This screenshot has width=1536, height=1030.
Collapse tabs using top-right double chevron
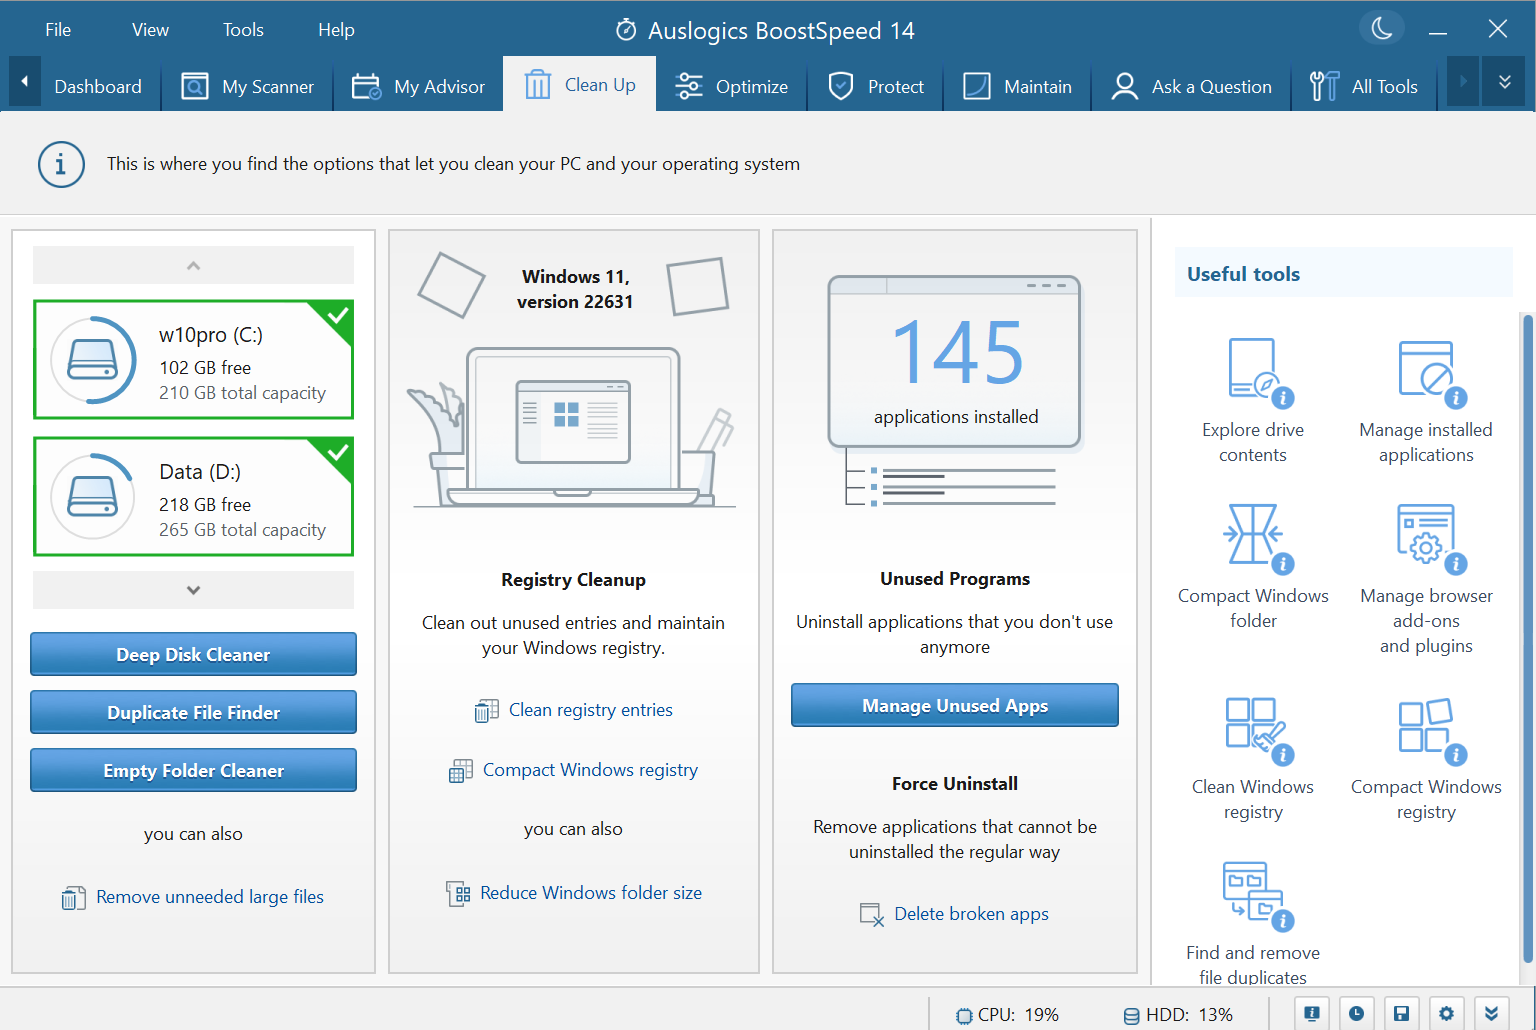(x=1504, y=82)
